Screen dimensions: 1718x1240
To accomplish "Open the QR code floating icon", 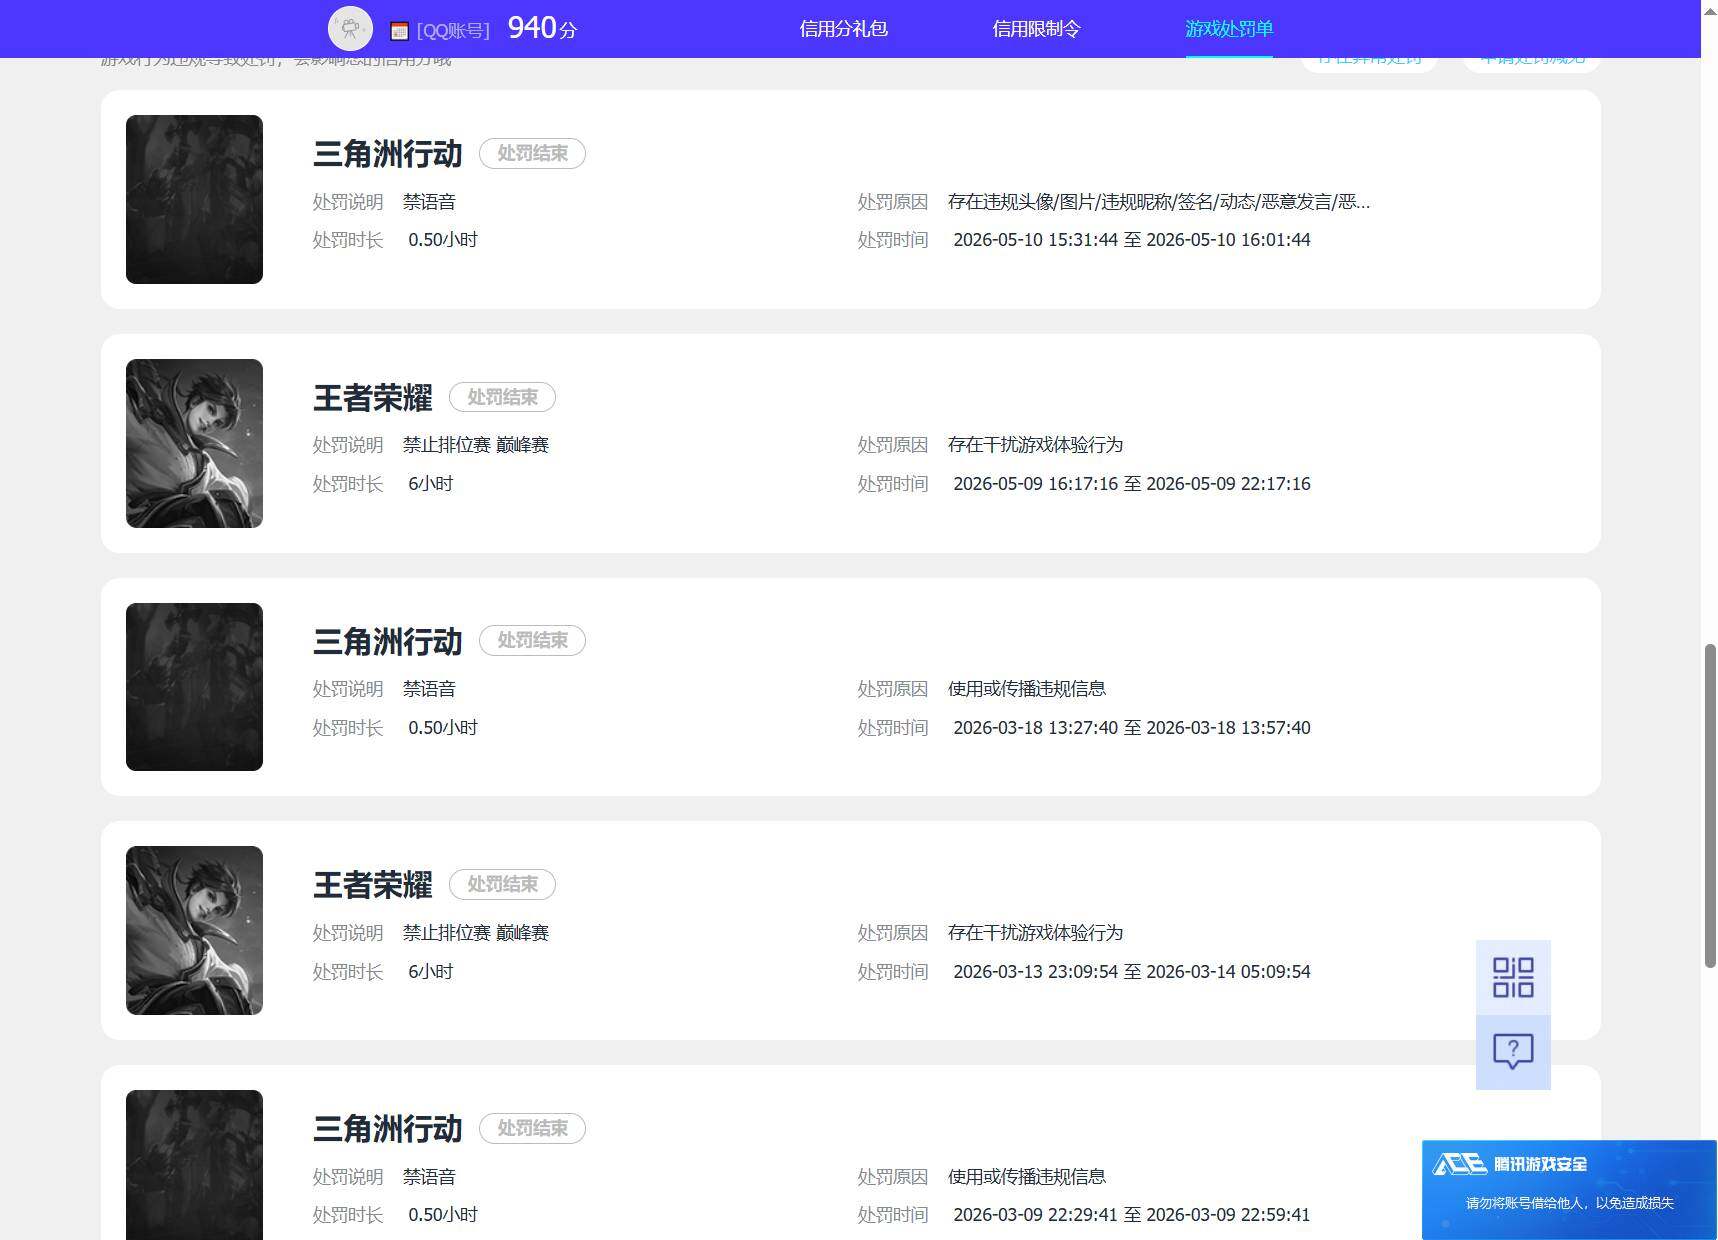I will (1513, 977).
